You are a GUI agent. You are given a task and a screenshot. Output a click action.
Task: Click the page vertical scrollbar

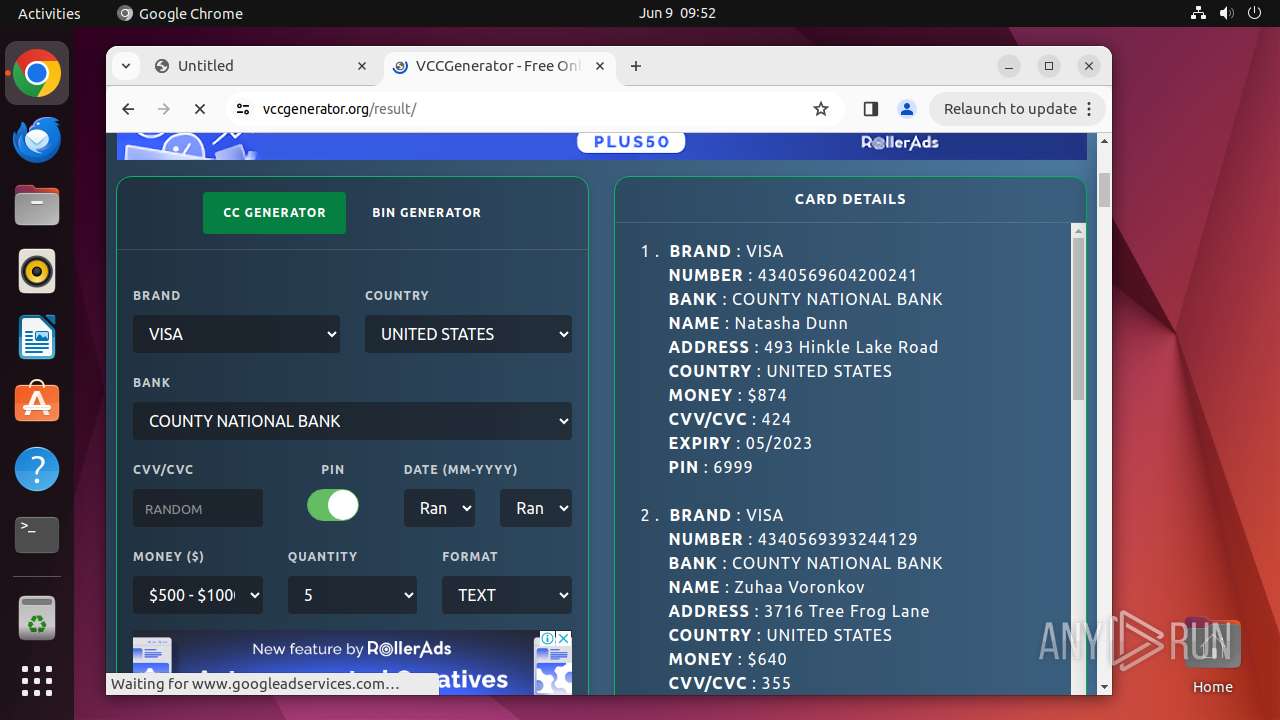tap(1104, 190)
